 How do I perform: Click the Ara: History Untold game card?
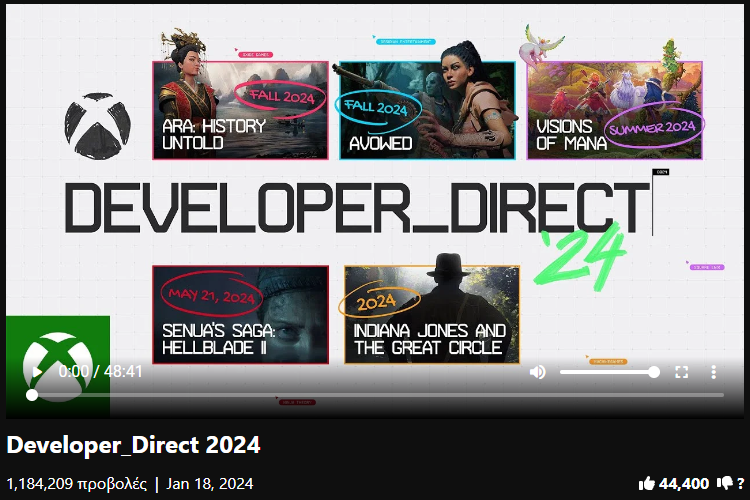click(x=240, y=111)
